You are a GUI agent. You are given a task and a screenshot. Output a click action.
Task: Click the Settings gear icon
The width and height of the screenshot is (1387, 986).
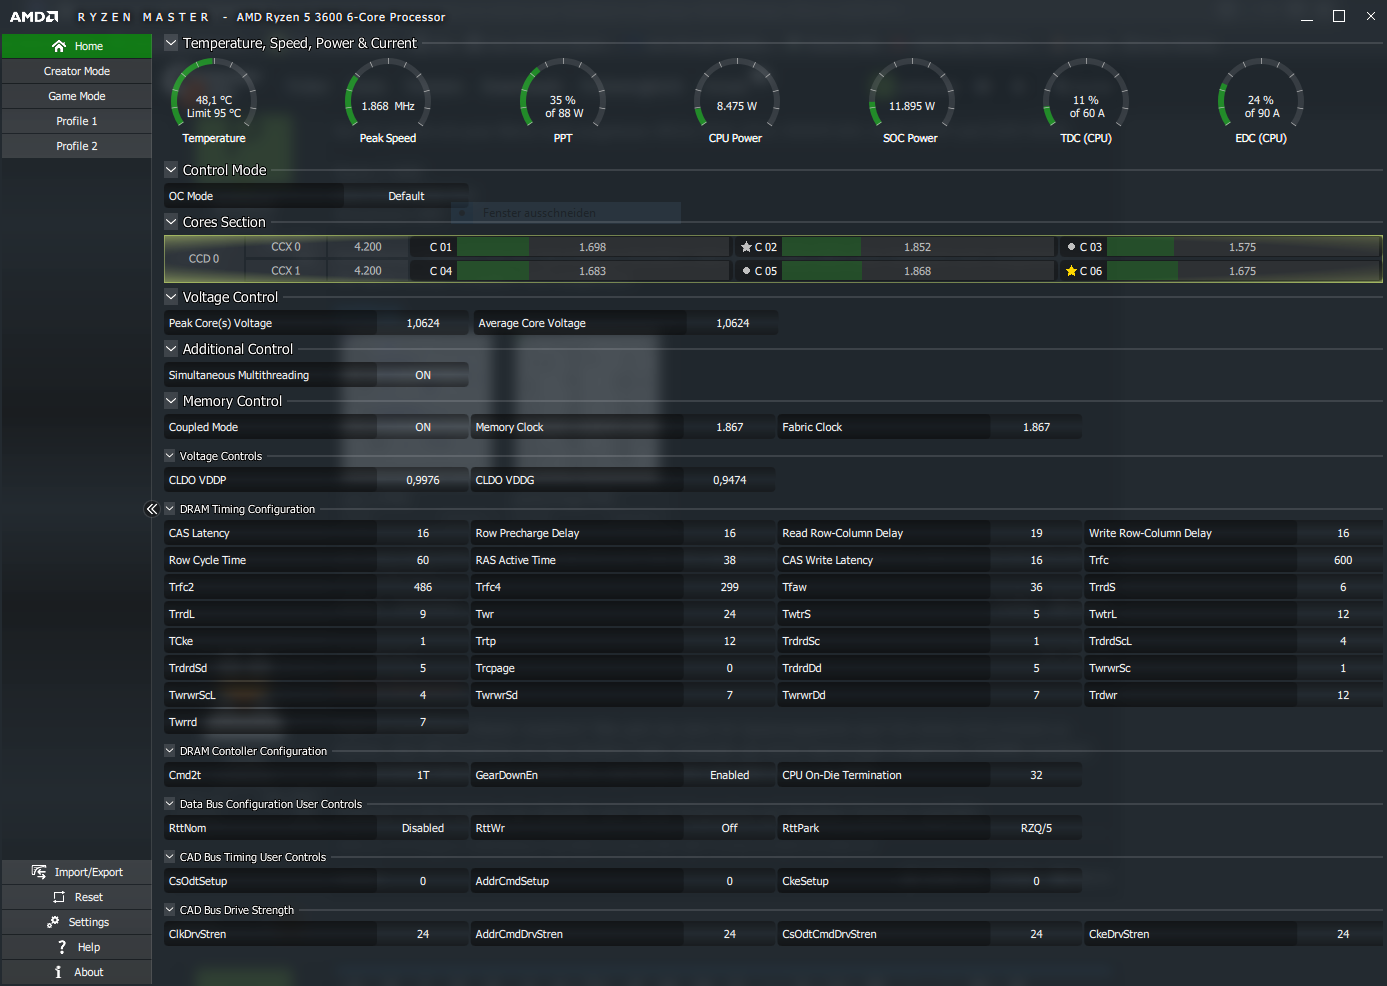point(53,922)
